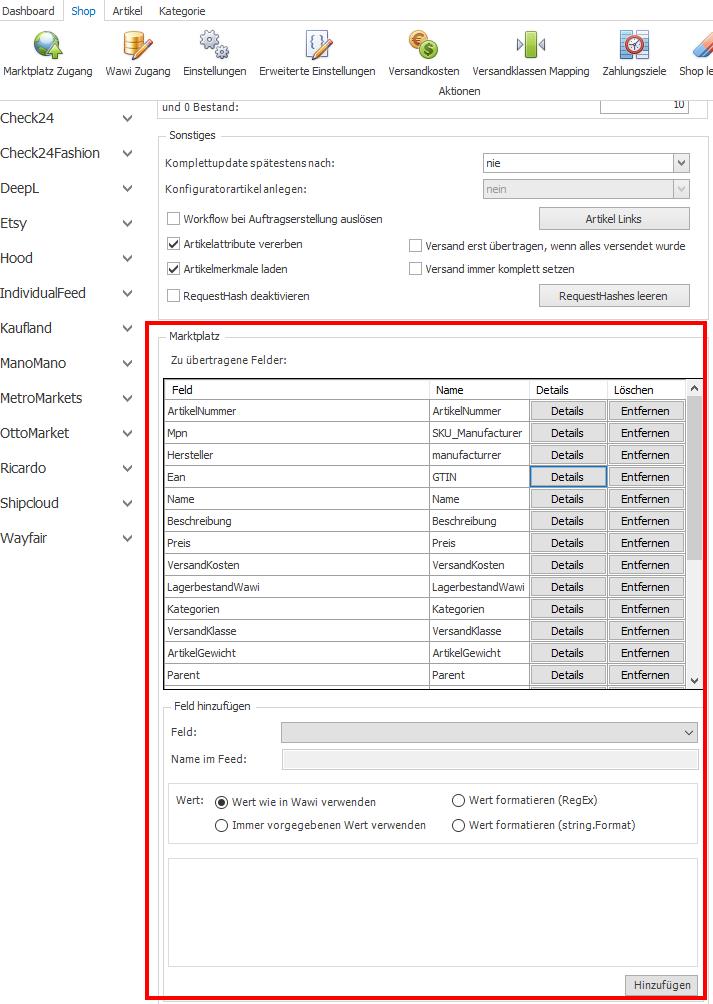This screenshot has width=713, height=1004.
Task: Open the Marktplatz Zugang icon
Action: click(x=47, y=45)
